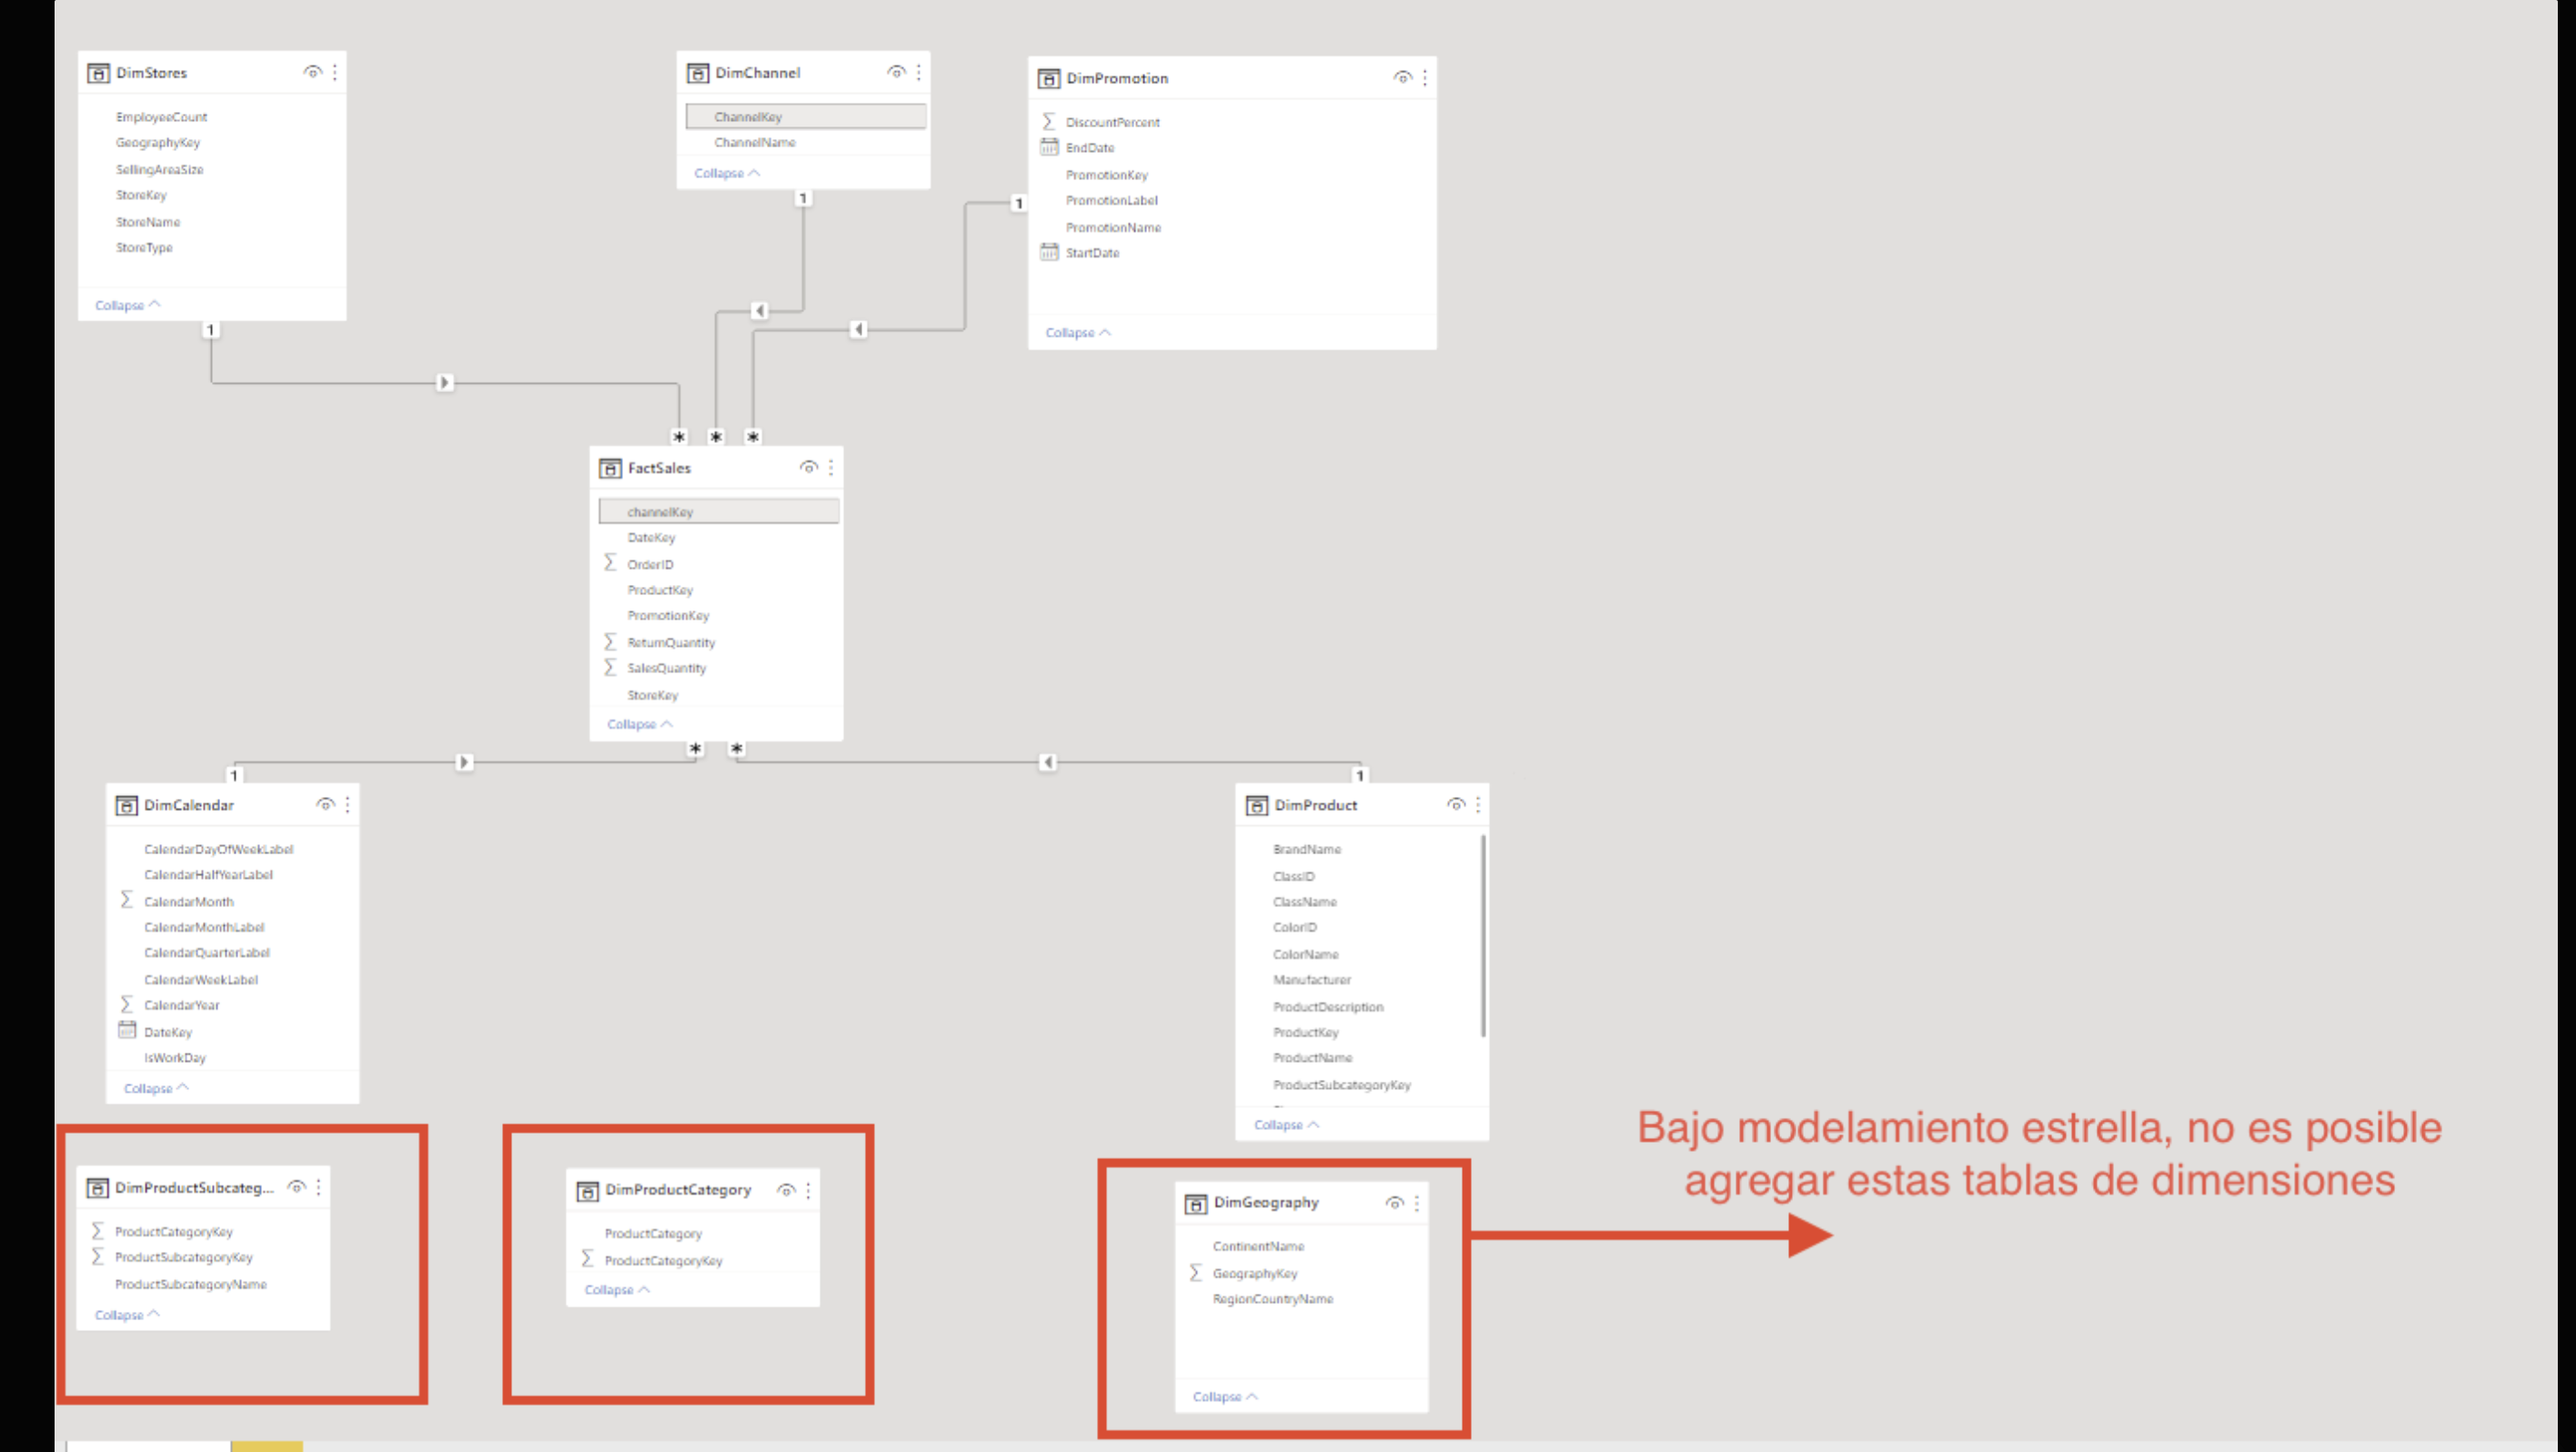Viewport: 2576px width, 1452px height.
Task: Click the Collapse link on DimGeography
Action: pyautogui.click(x=1222, y=1397)
